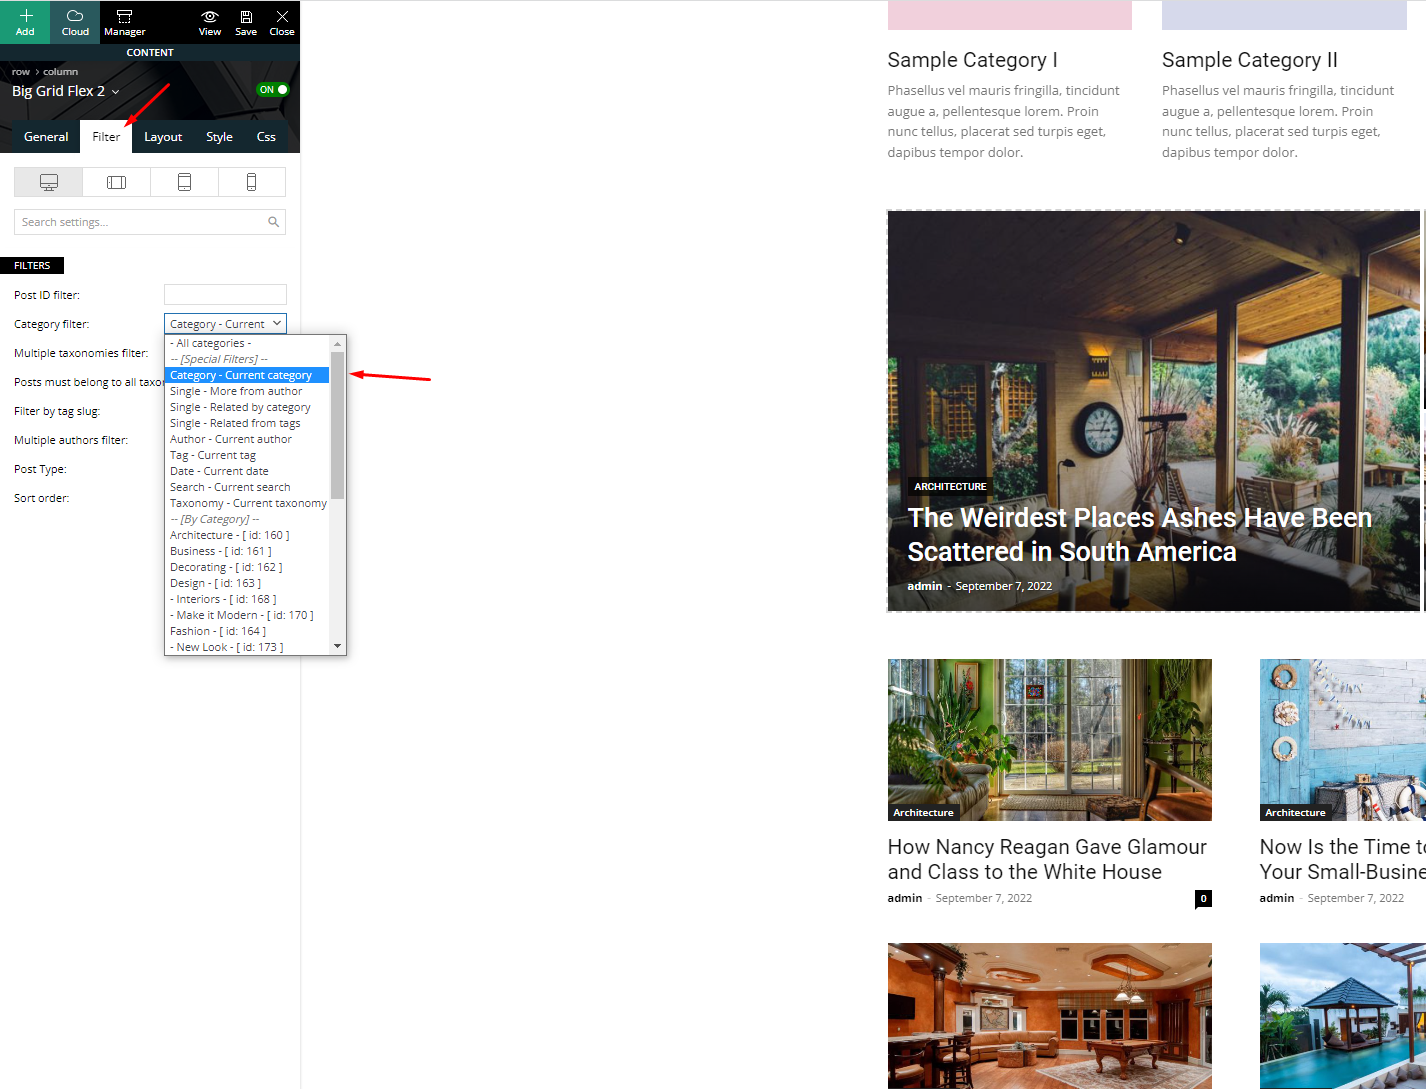Select Interiors id 168 subcategory
The height and width of the screenshot is (1089, 1426).
[247, 599]
